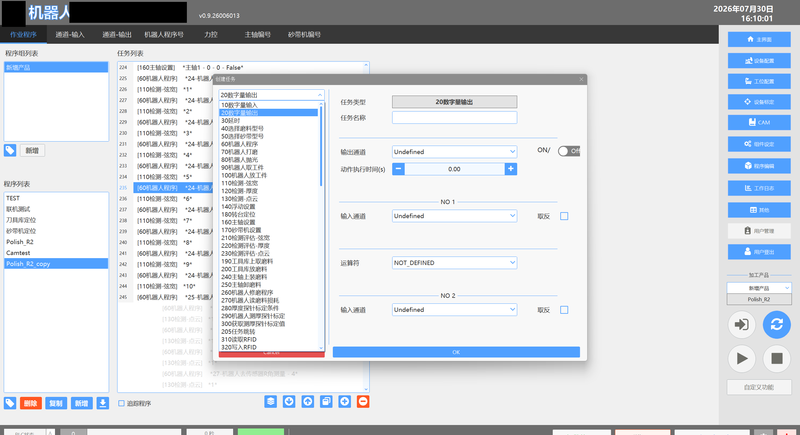Image resolution: width=800 pixels, height=435 pixels.
Task: Open 组件设定 in the right sidebar
Action: click(x=759, y=144)
